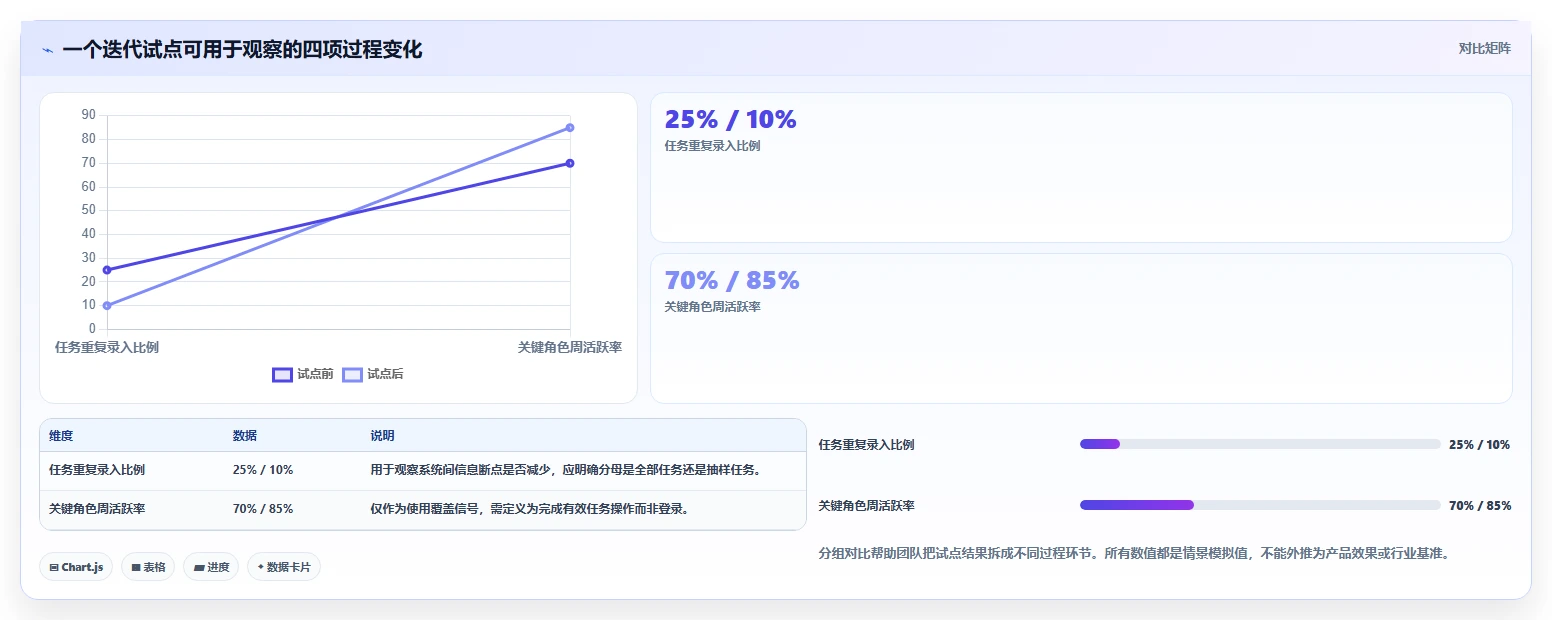Click the lightning icon beside the title
This screenshot has width=1552, height=620.
[47, 49]
